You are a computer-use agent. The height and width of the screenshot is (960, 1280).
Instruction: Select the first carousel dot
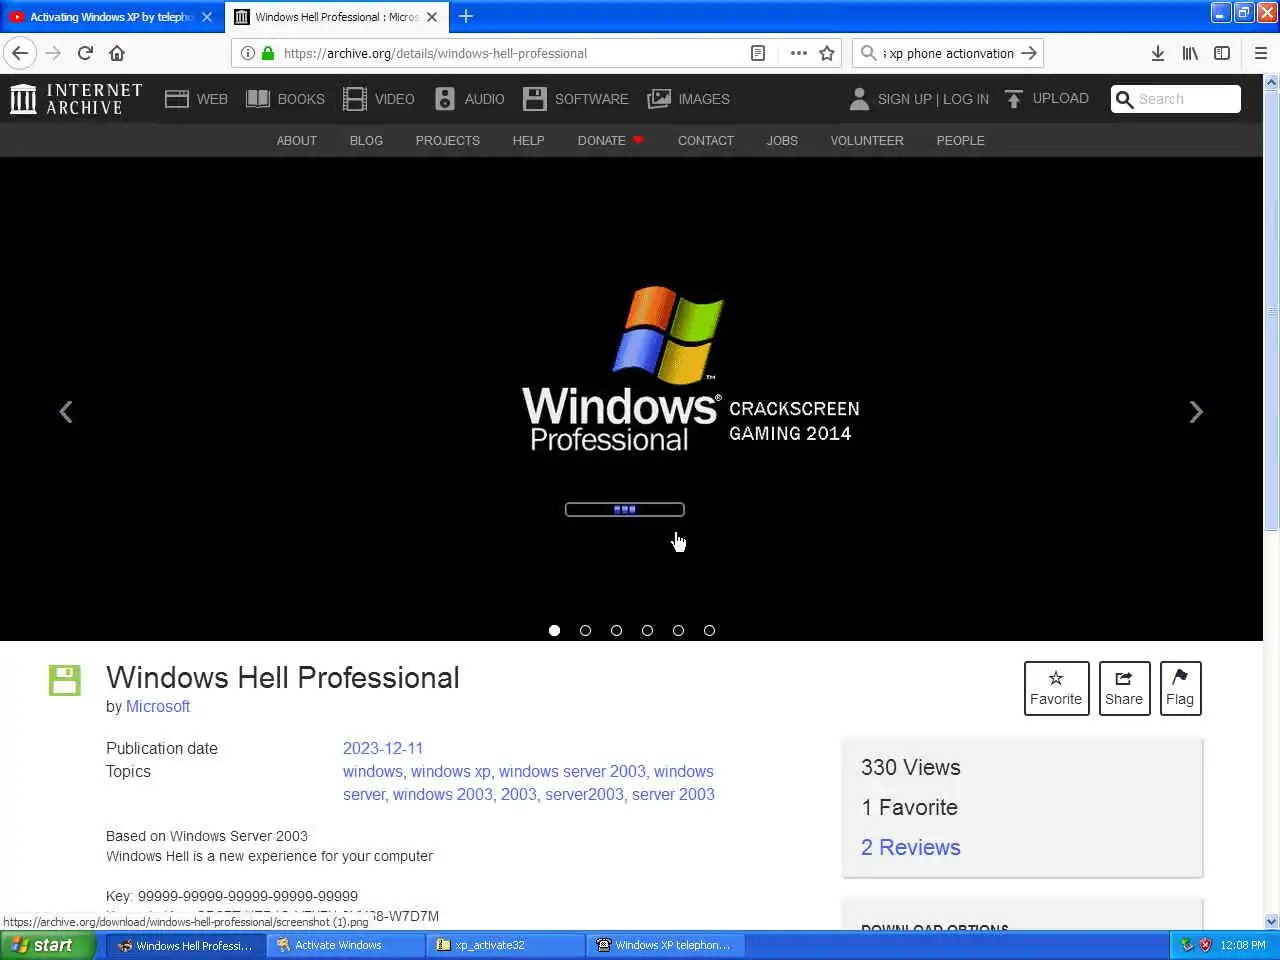pyautogui.click(x=555, y=630)
